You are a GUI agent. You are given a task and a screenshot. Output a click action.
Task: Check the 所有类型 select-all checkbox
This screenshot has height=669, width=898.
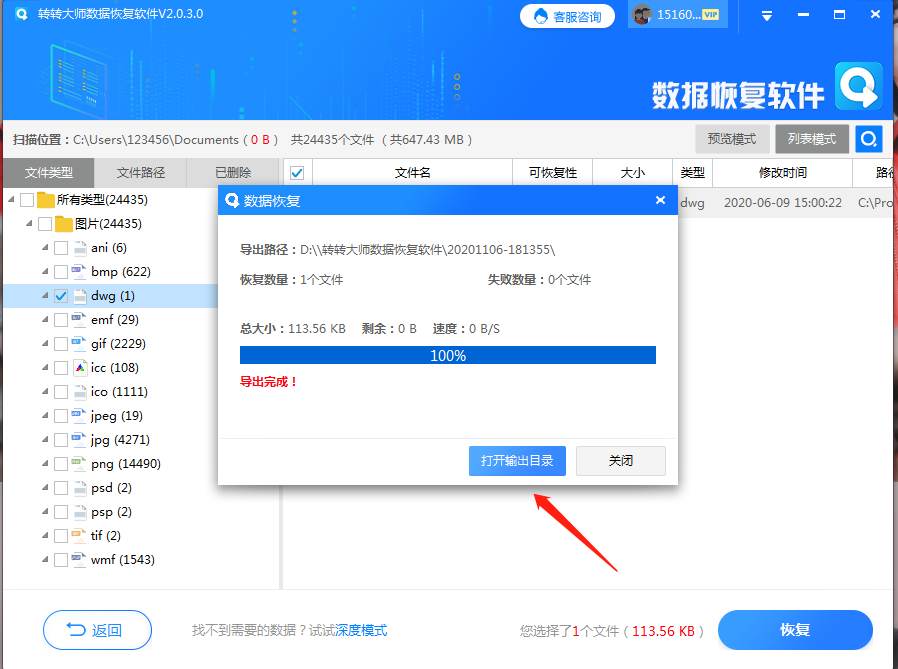click(x=26, y=199)
